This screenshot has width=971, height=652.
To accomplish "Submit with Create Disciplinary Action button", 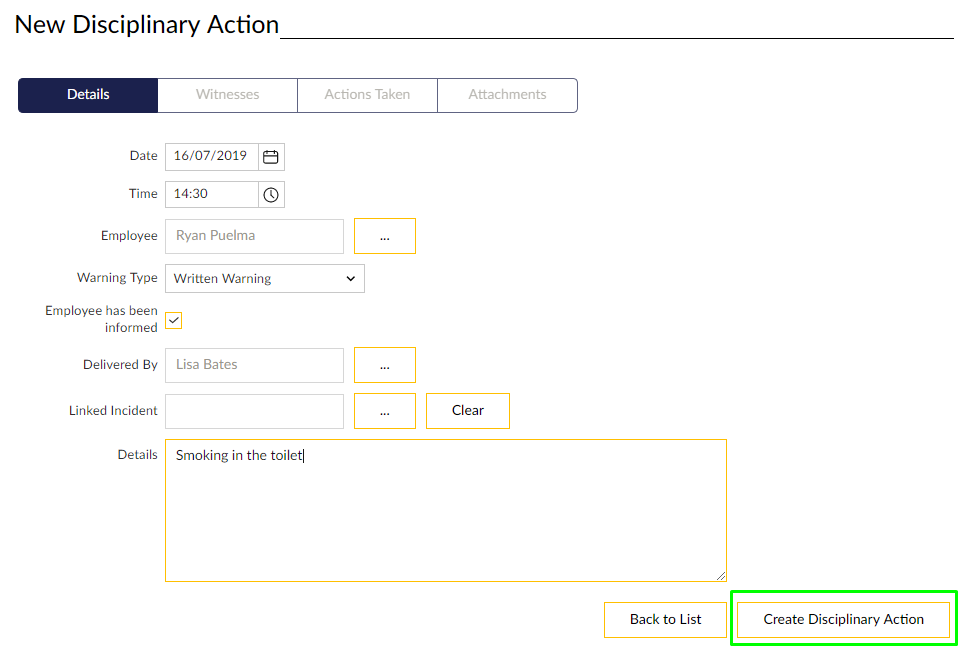I will click(x=843, y=619).
